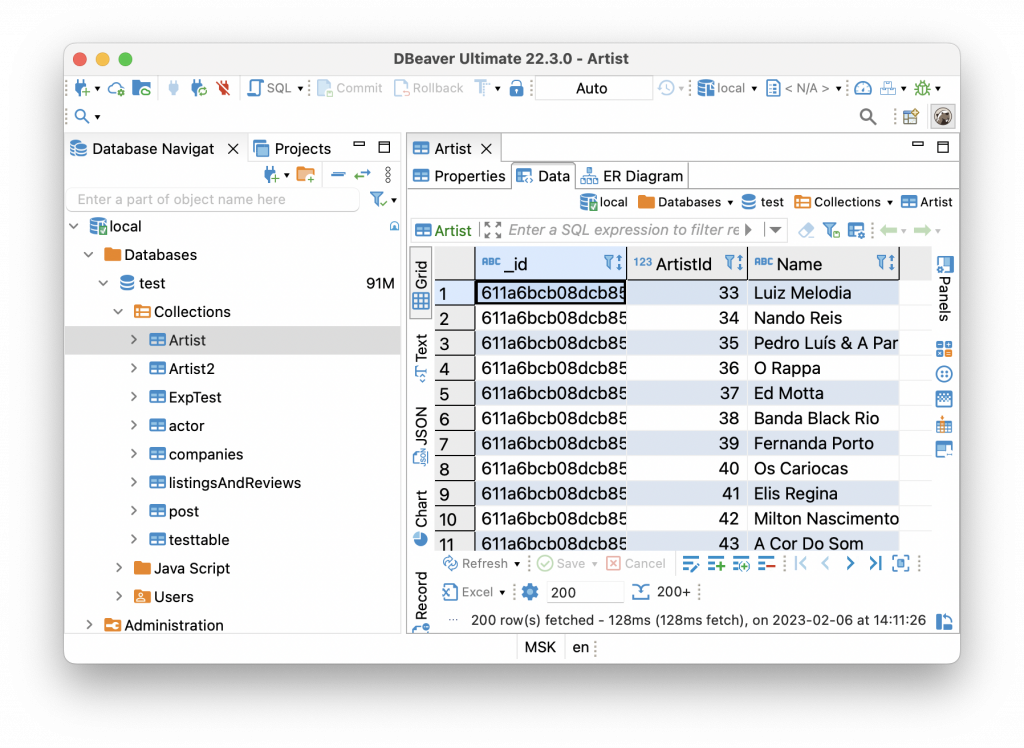Collapse the Collections node
The height and width of the screenshot is (748, 1024).
(118, 312)
